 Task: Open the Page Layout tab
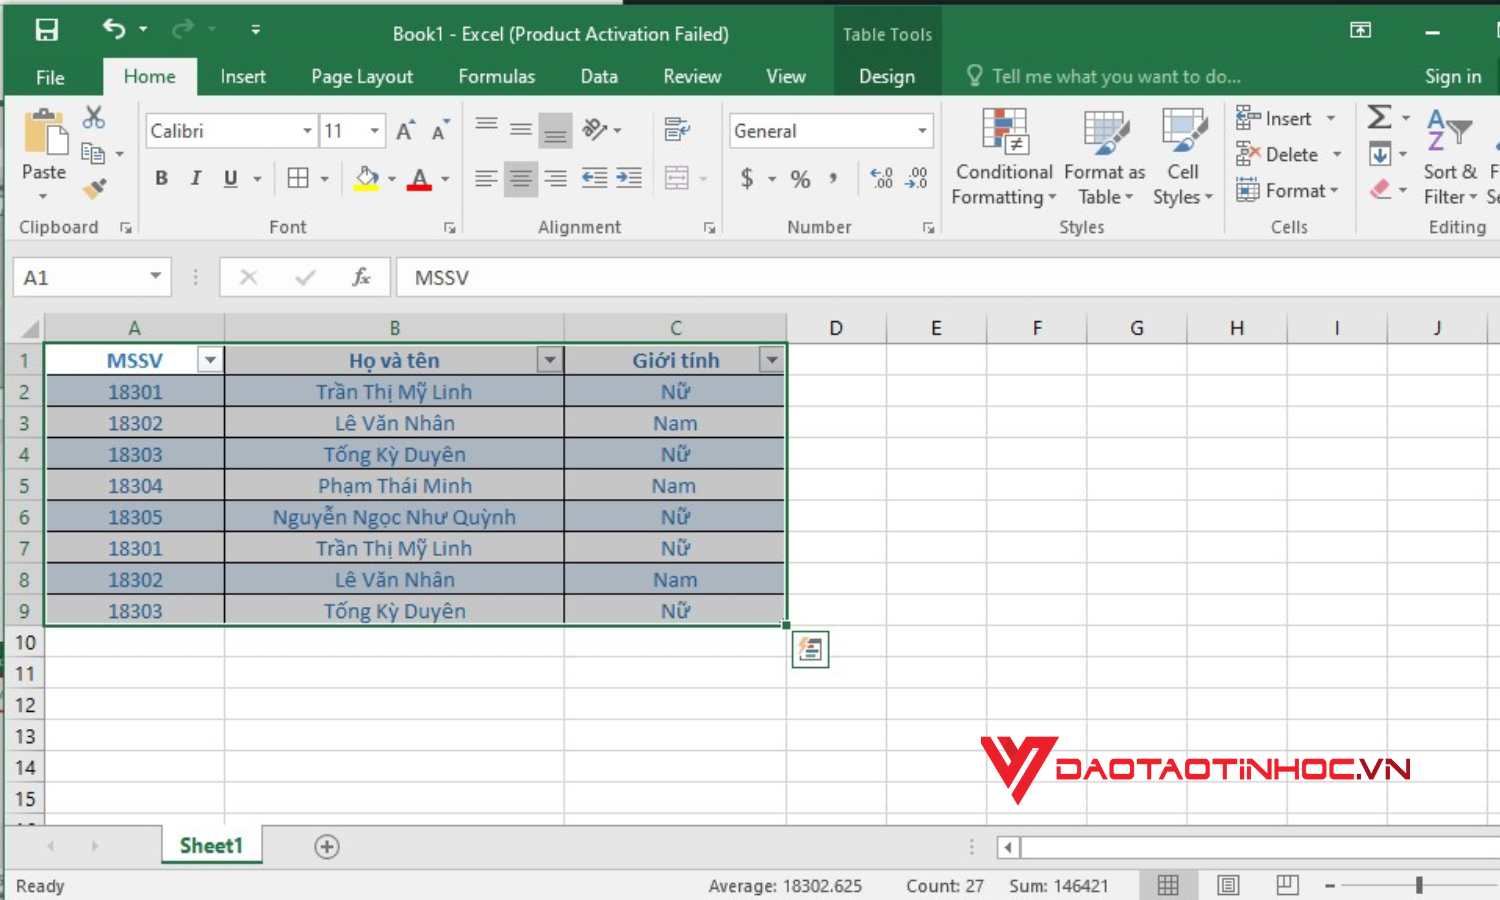point(362,77)
